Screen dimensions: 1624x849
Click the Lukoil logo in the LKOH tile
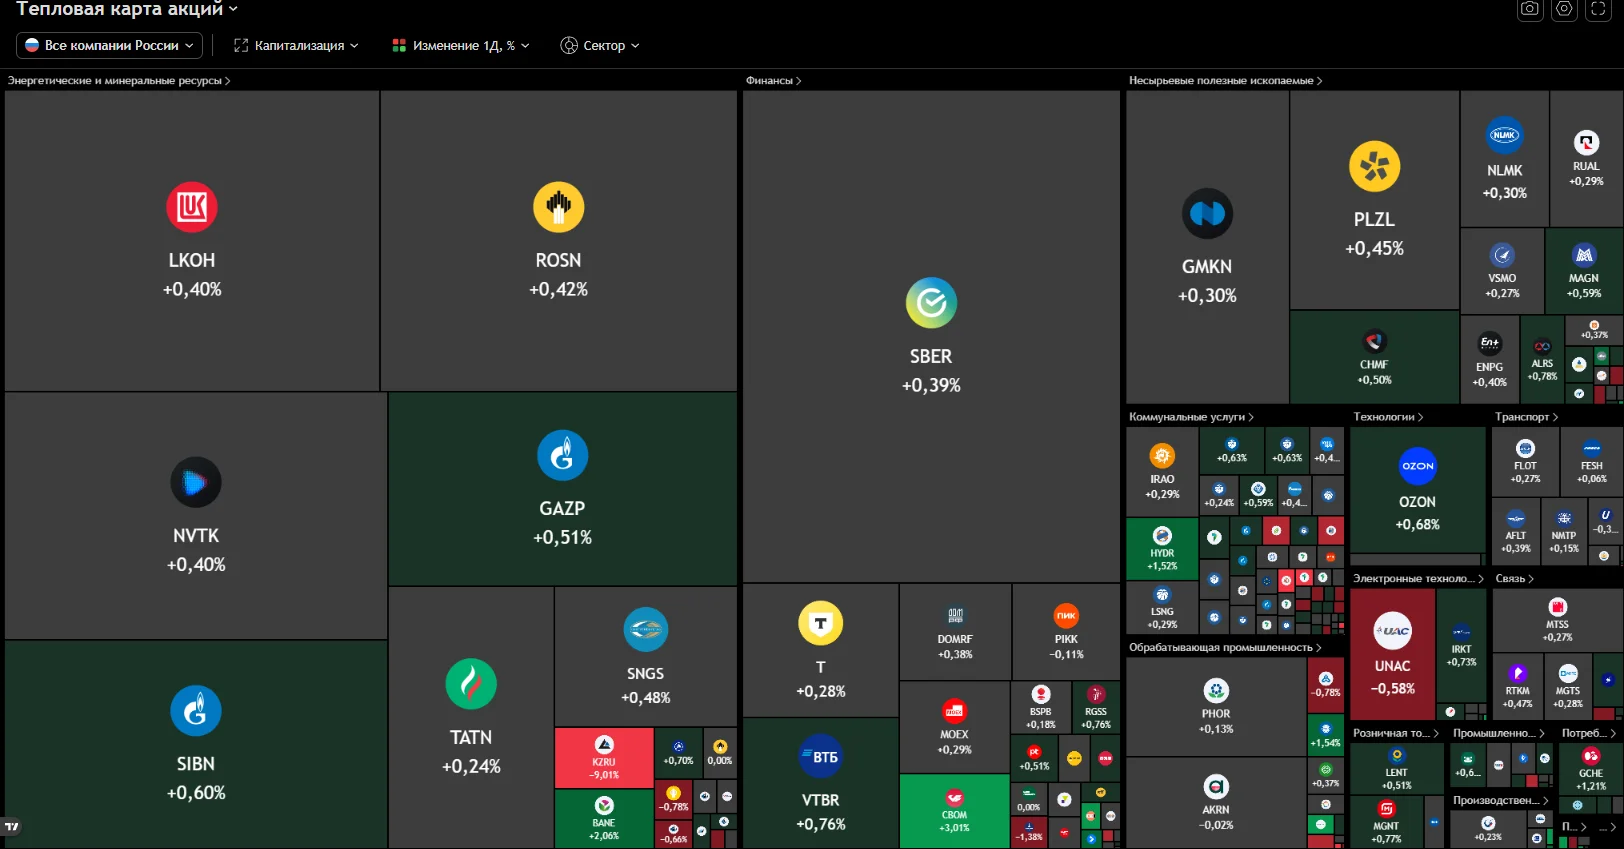tap(192, 207)
